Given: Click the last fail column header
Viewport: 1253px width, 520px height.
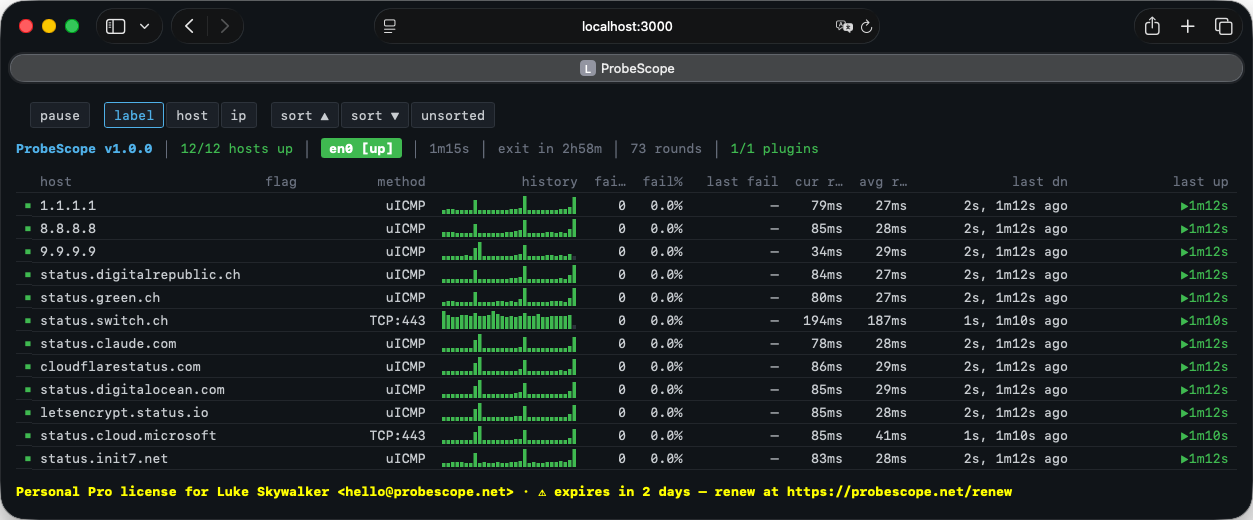Looking at the screenshot, I should (x=742, y=182).
